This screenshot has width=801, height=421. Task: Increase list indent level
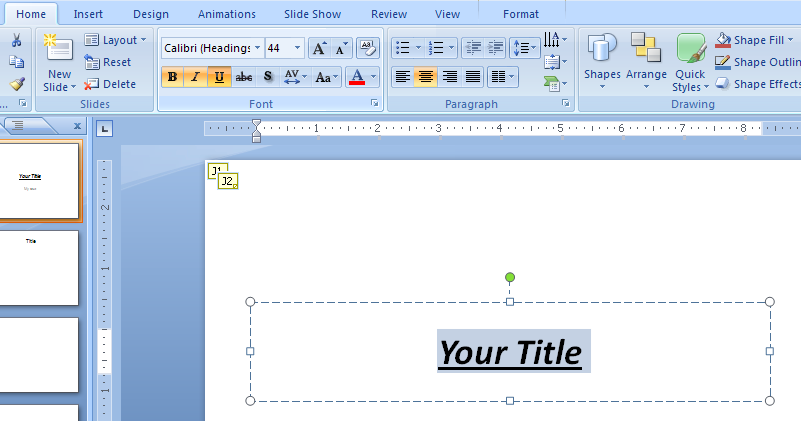[x=495, y=48]
